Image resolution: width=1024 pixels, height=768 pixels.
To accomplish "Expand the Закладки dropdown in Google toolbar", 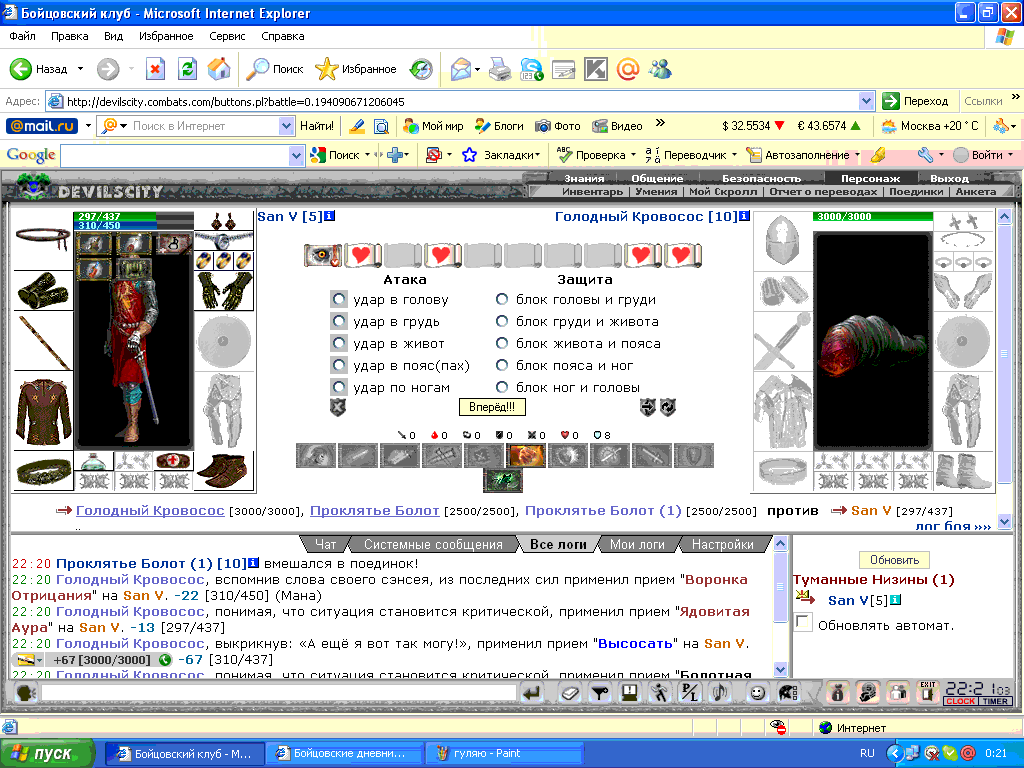I will [x=537, y=155].
